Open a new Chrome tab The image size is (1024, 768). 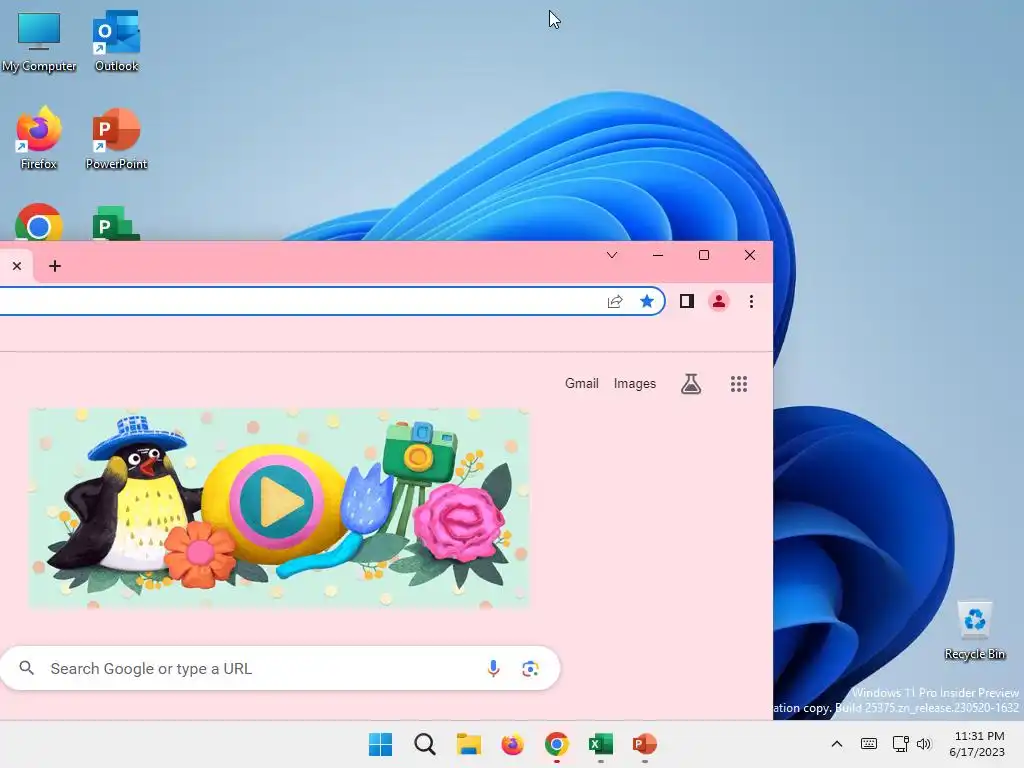click(x=55, y=266)
